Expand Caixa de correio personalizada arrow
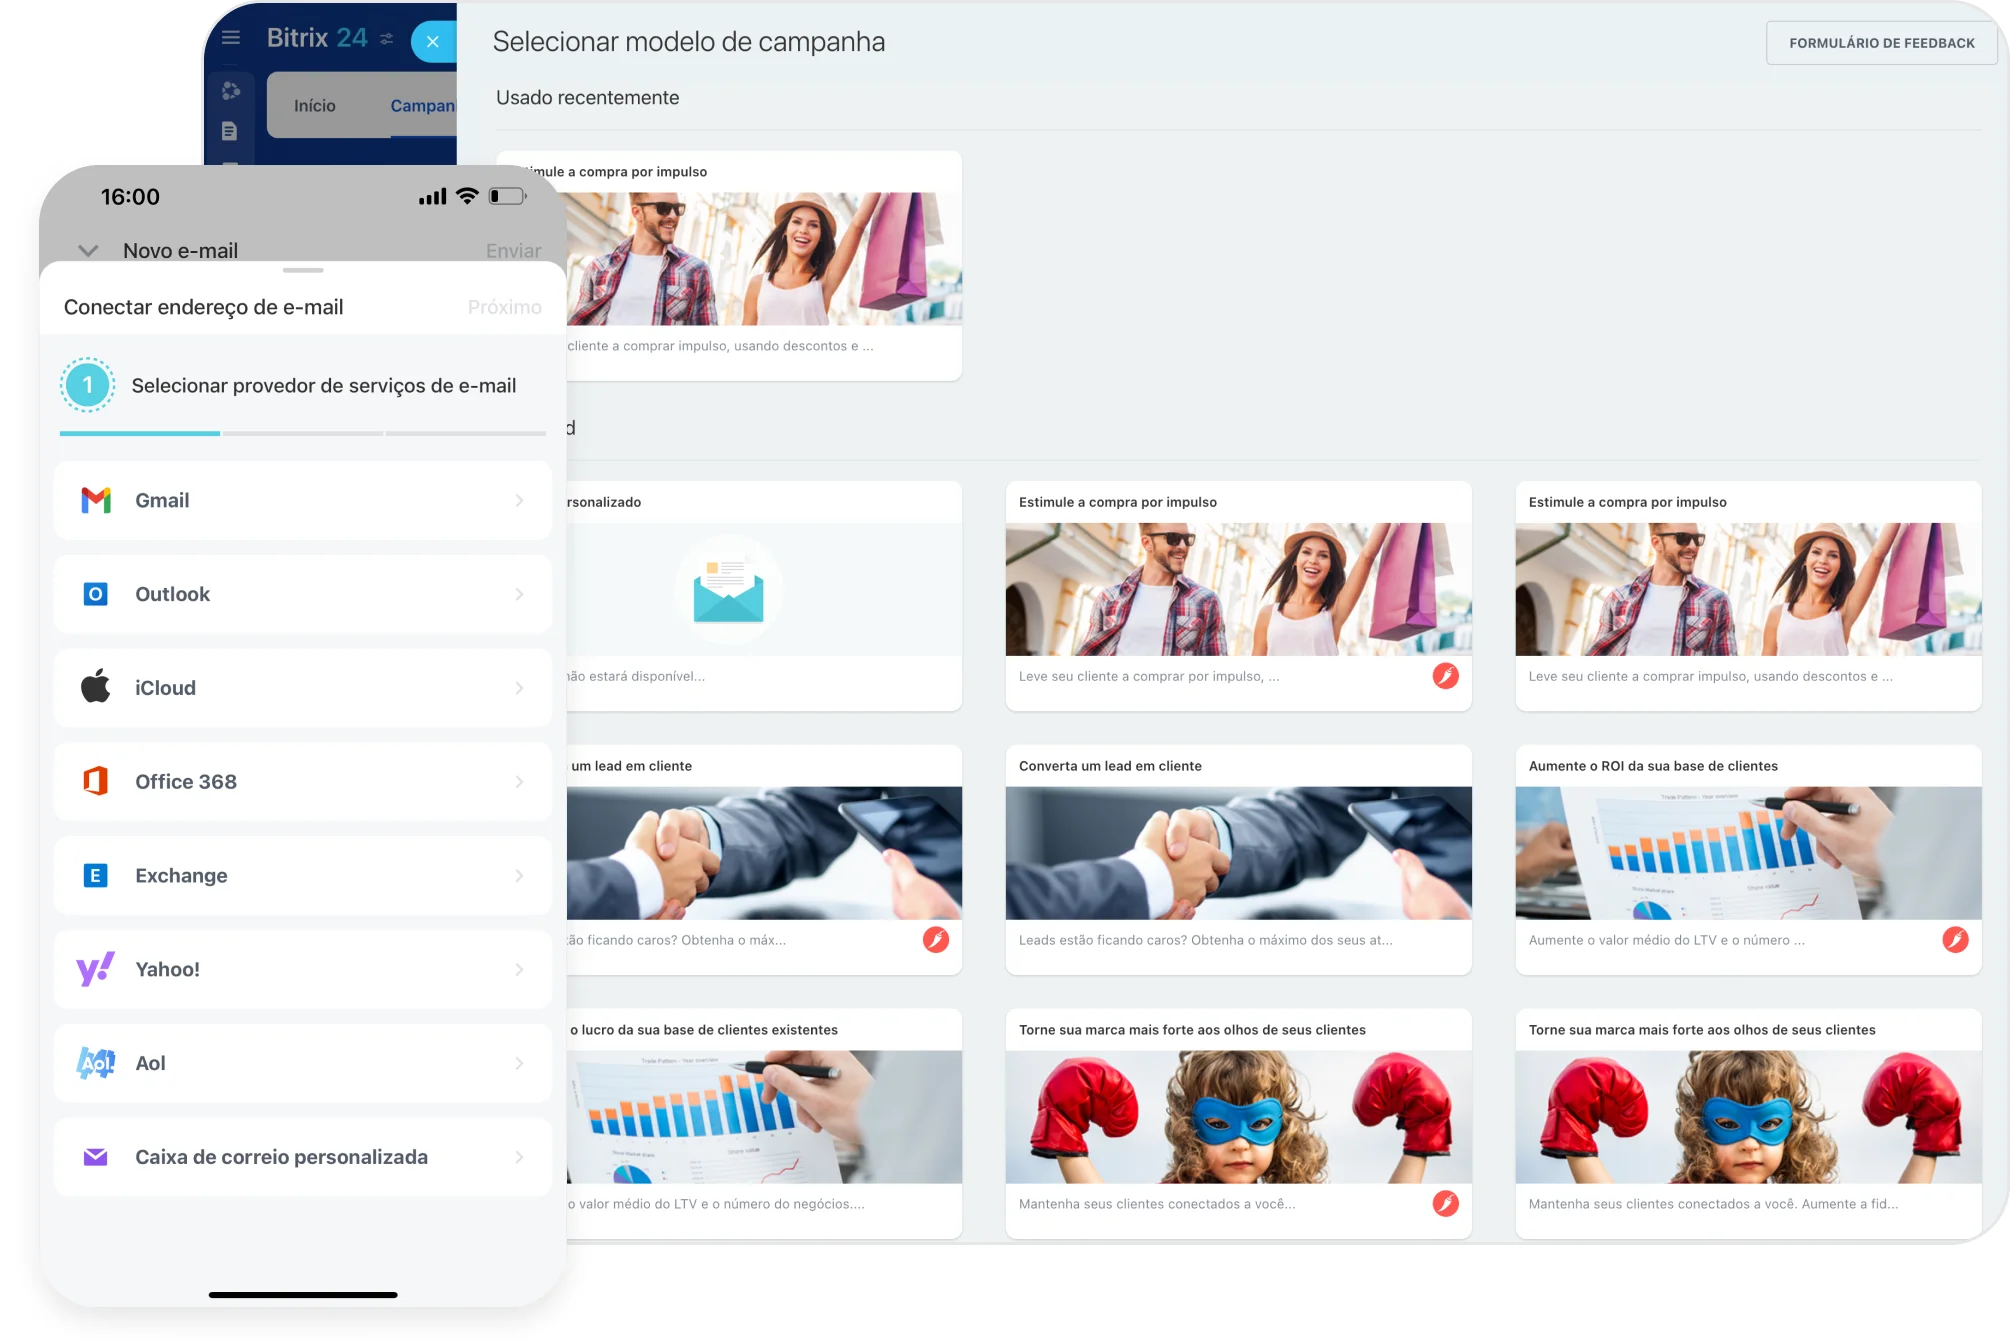The image size is (2010, 1341). click(x=519, y=1157)
